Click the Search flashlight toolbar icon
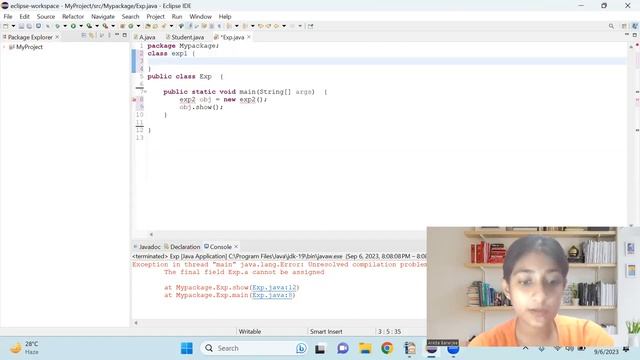The image size is (640, 360). pyautogui.click(x=164, y=26)
